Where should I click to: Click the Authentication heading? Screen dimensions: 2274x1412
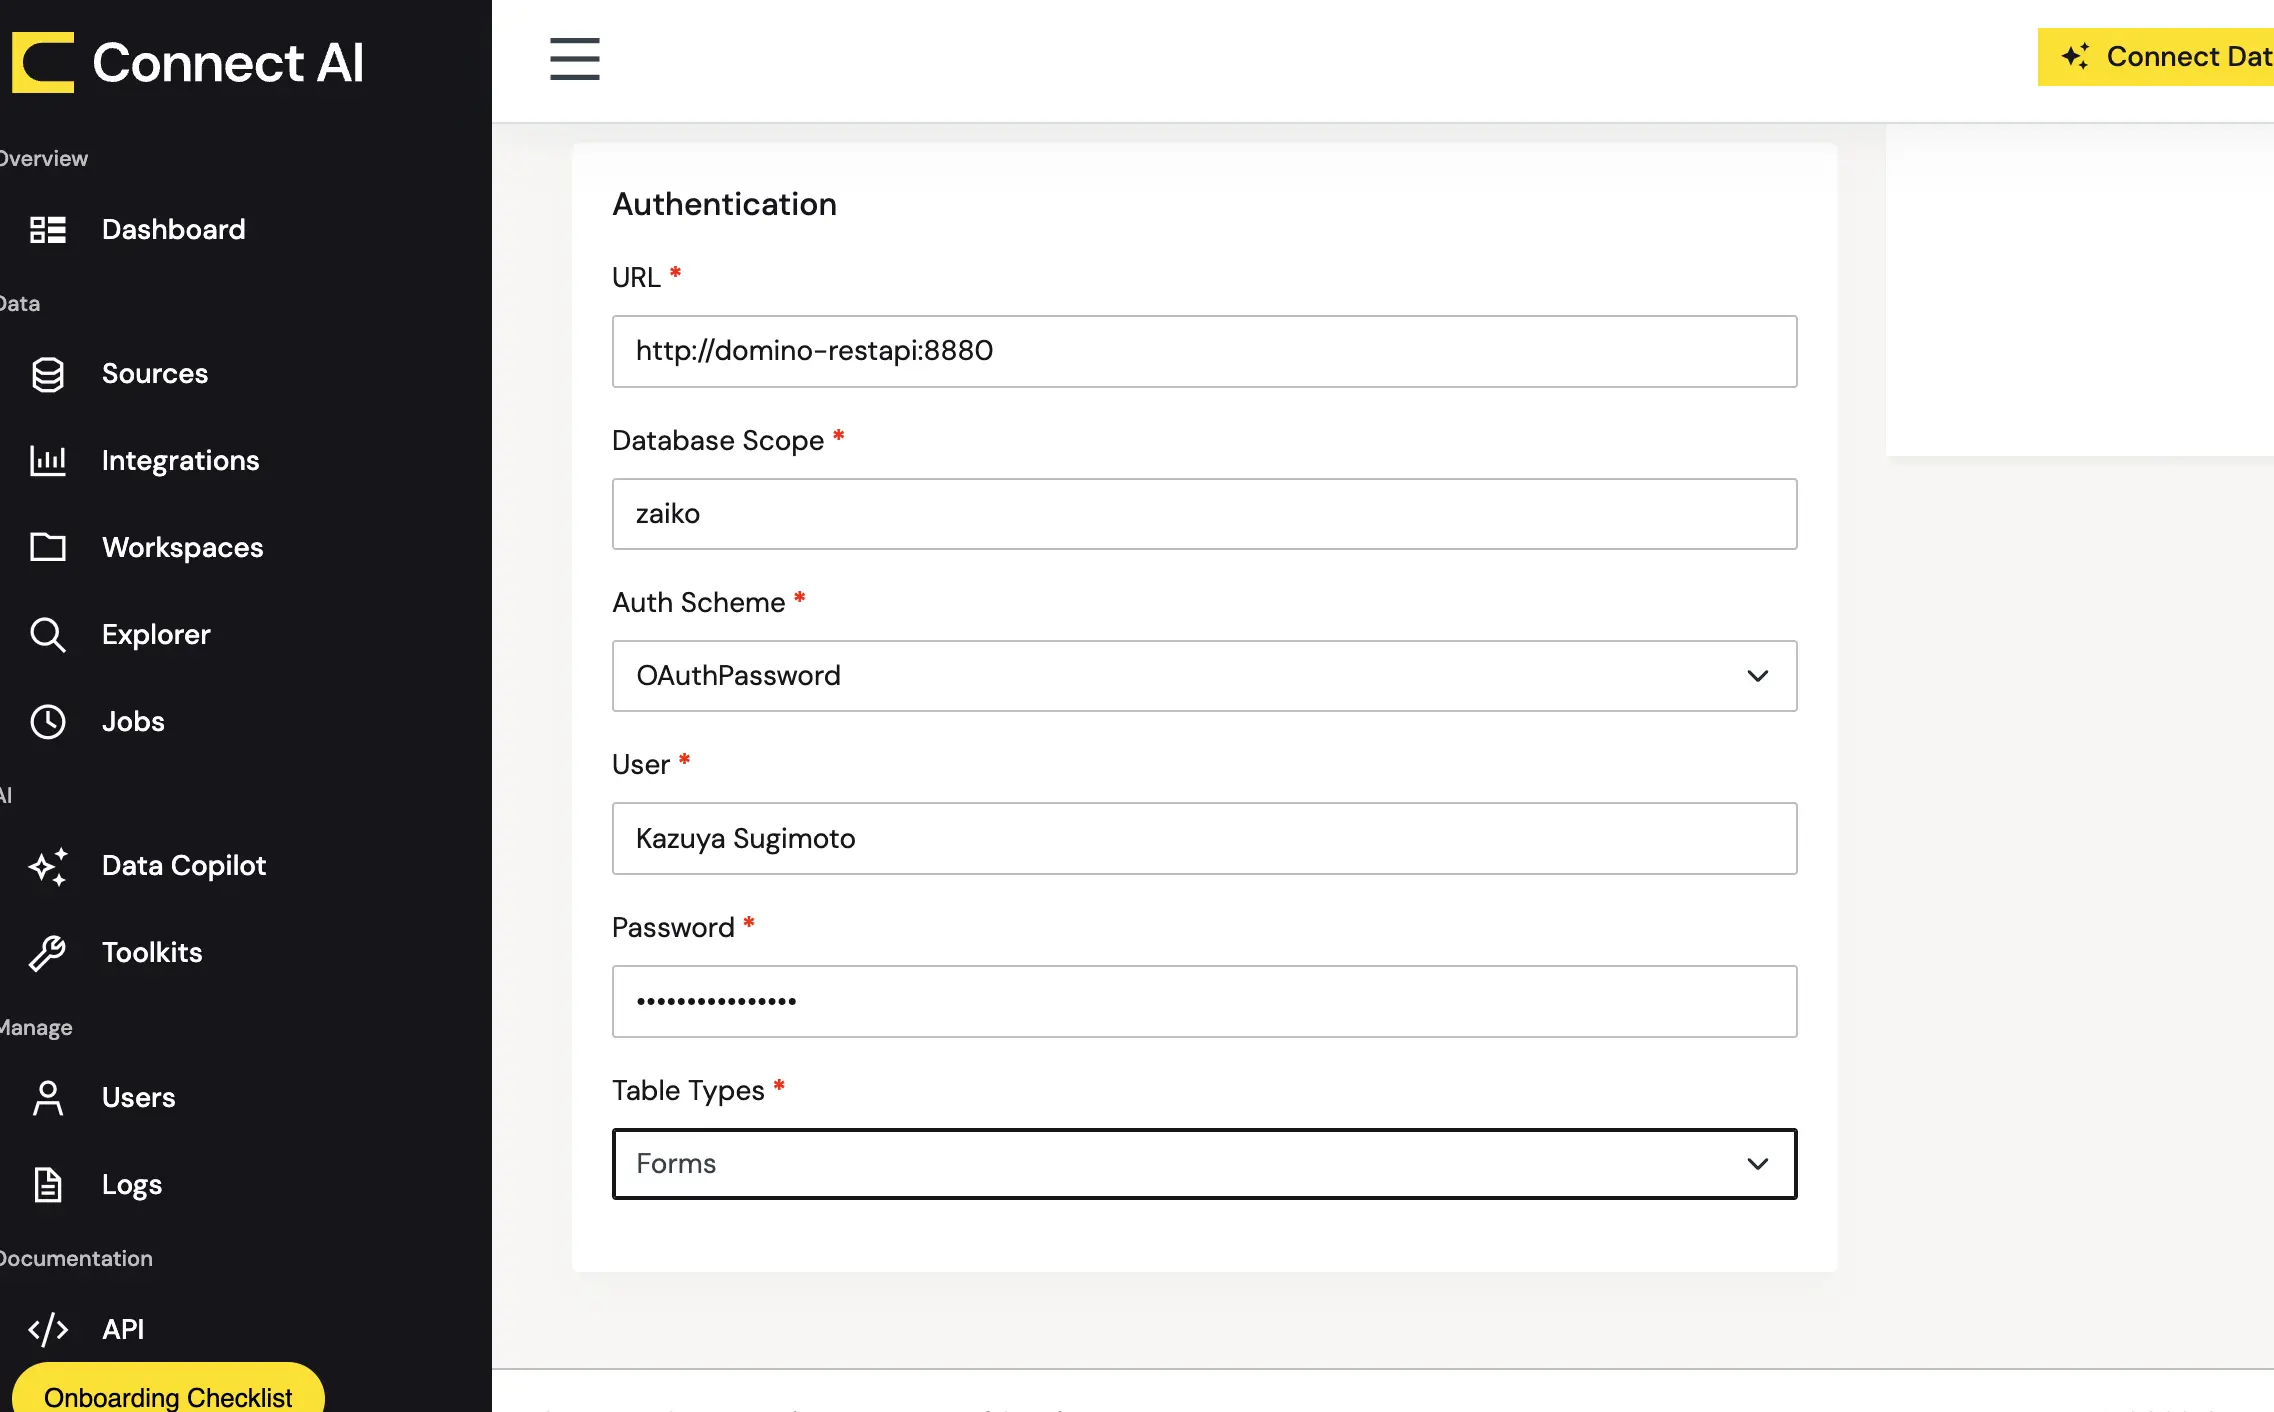coord(724,204)
